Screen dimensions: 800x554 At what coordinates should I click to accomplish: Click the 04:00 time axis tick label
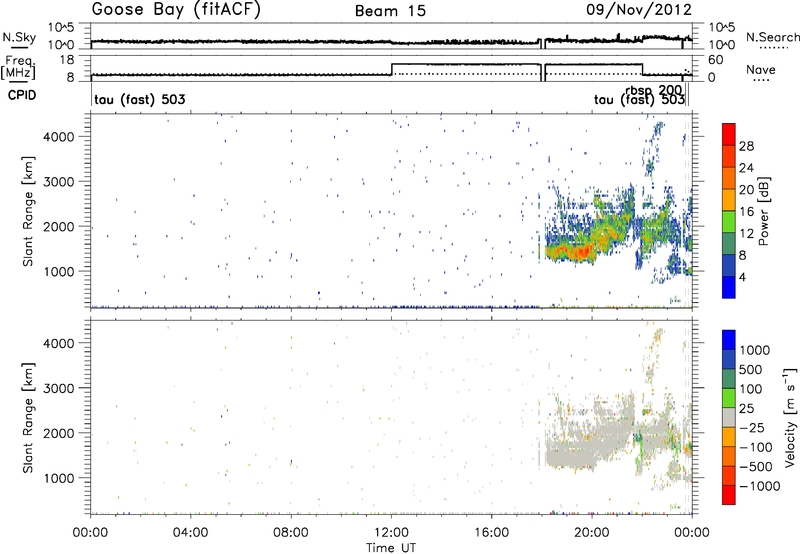click(x=191, y=533)
